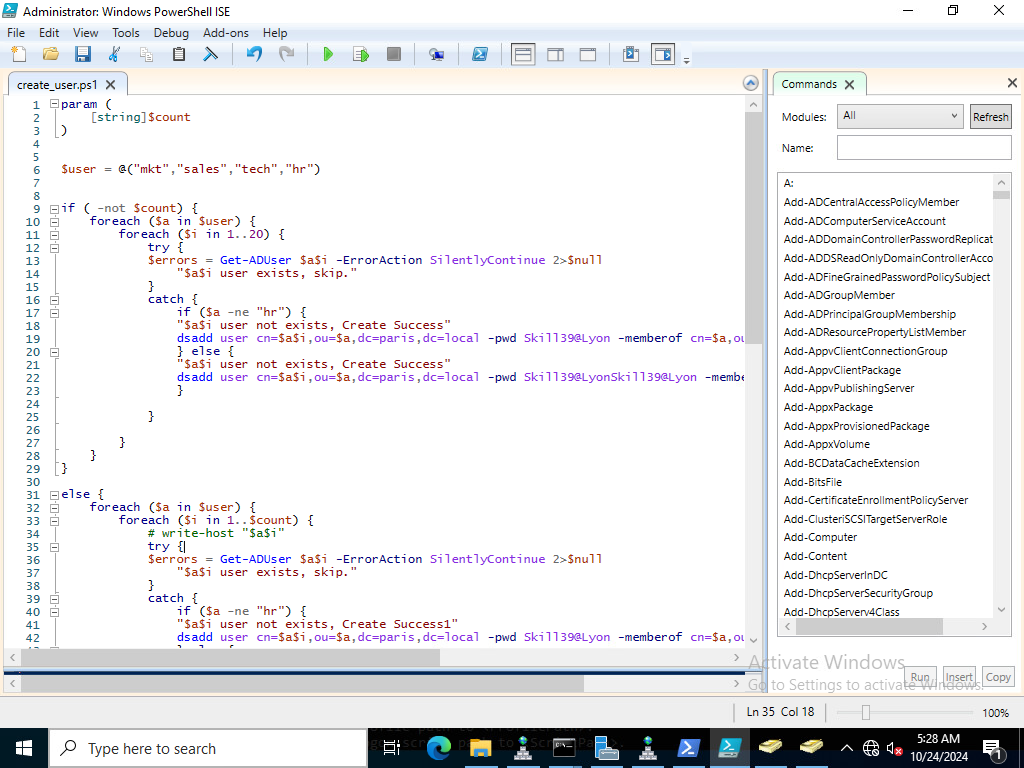
Task: Open the Add-ons menu
Action: 225,33
